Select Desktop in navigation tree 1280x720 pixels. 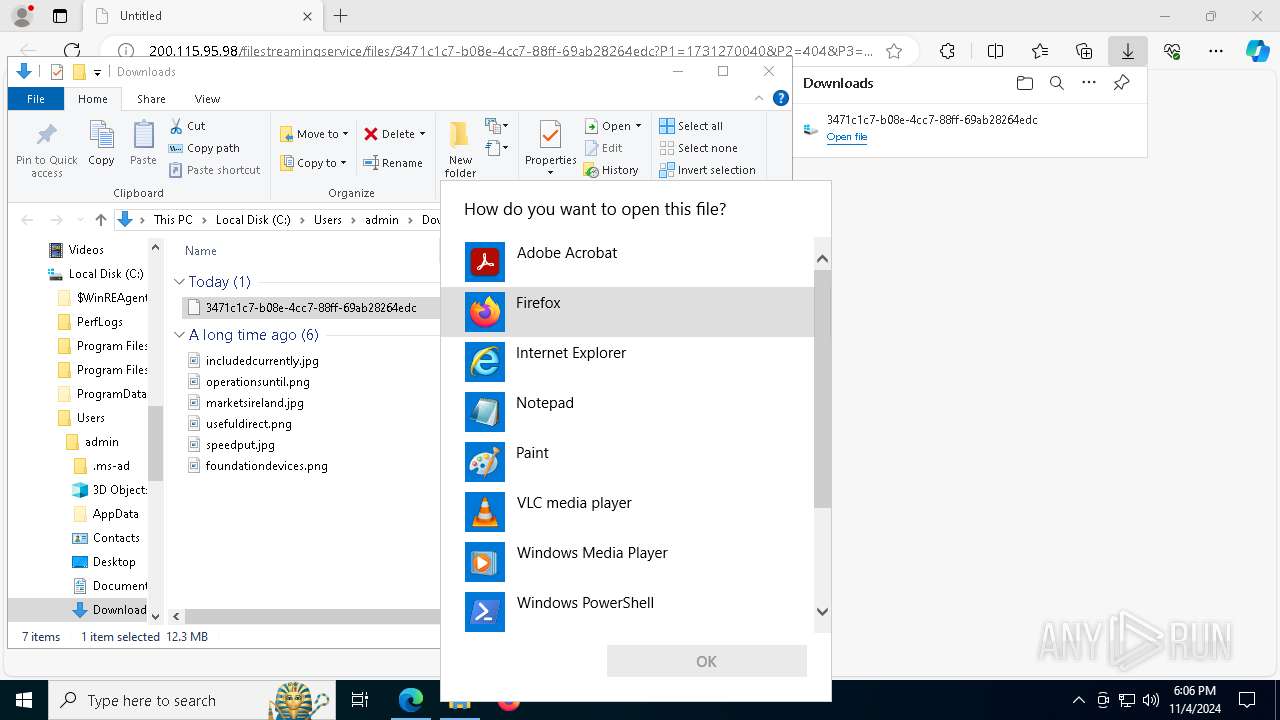click(x=114, y=562)
